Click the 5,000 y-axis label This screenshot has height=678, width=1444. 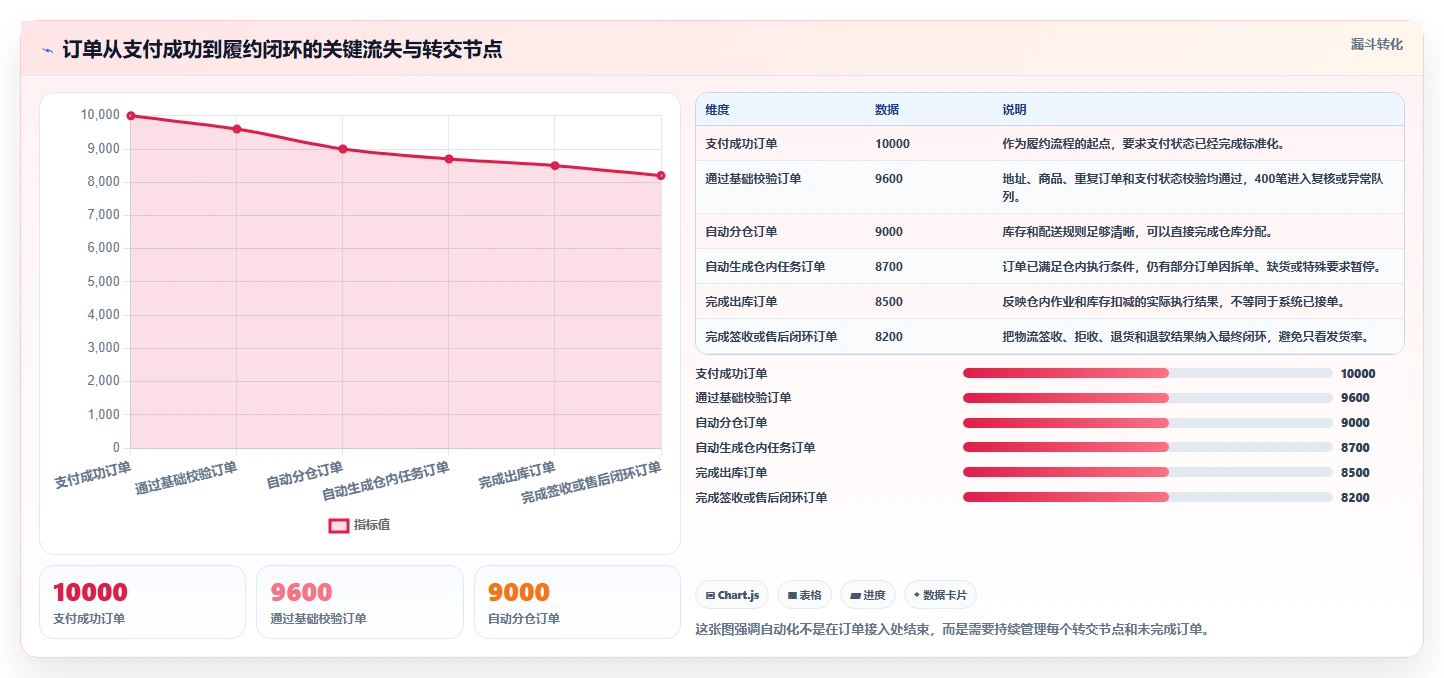[x=103, y=282]
